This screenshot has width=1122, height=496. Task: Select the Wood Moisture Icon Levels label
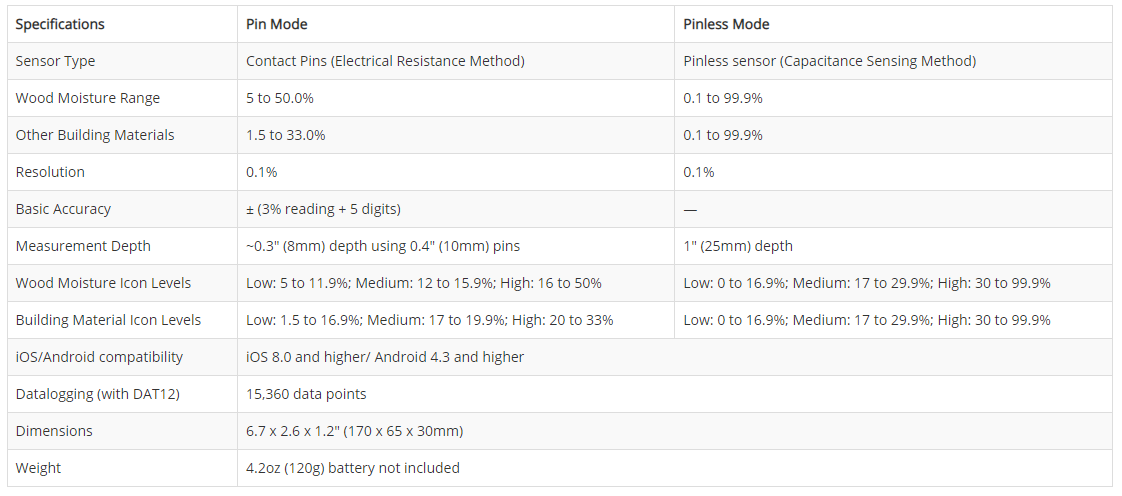pos(103,283)
